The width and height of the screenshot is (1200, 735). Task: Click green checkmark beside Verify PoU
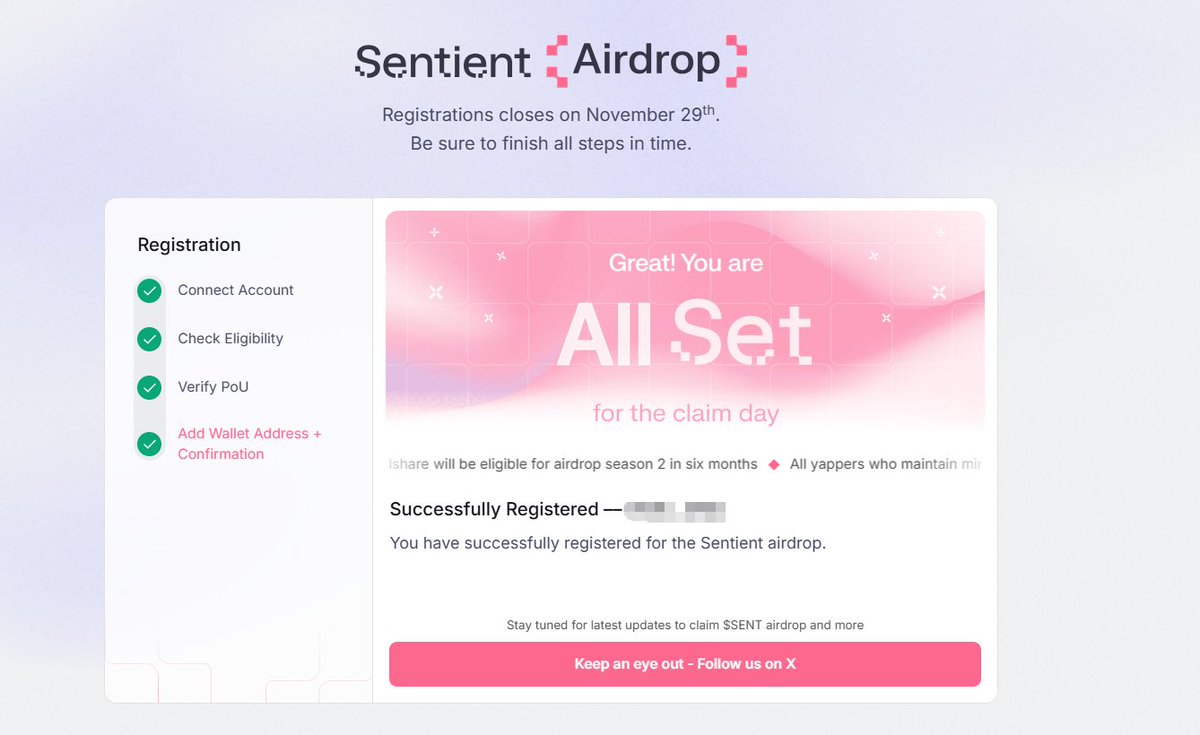click(x=149, y=387)
